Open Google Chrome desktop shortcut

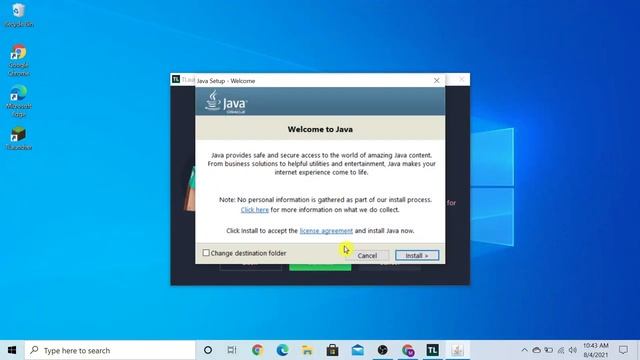19,60
